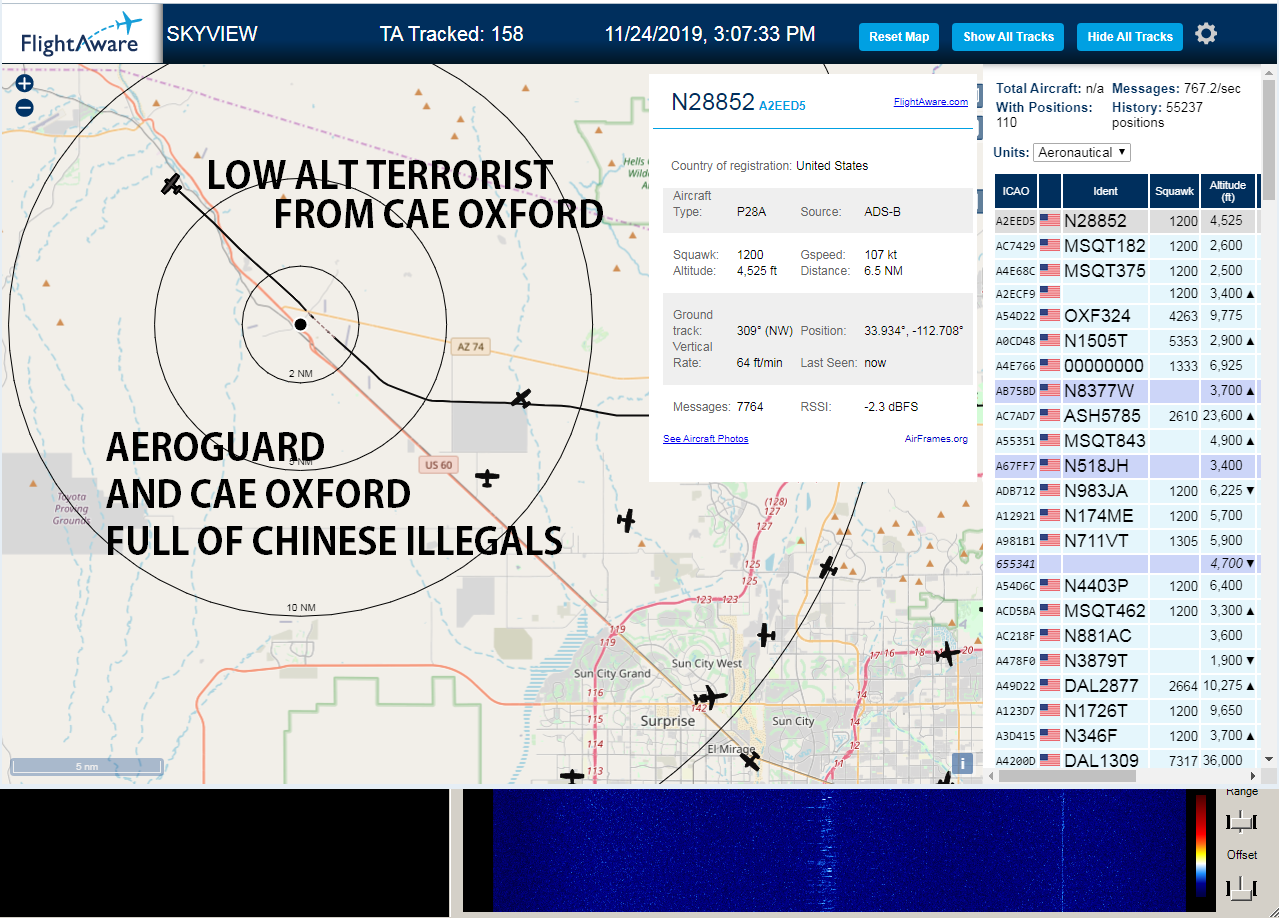Image resolution: width=1279 pixels, height=919 pixels.
Task: Select the MSQT375 aircraft row
Action: [1127, 271]
